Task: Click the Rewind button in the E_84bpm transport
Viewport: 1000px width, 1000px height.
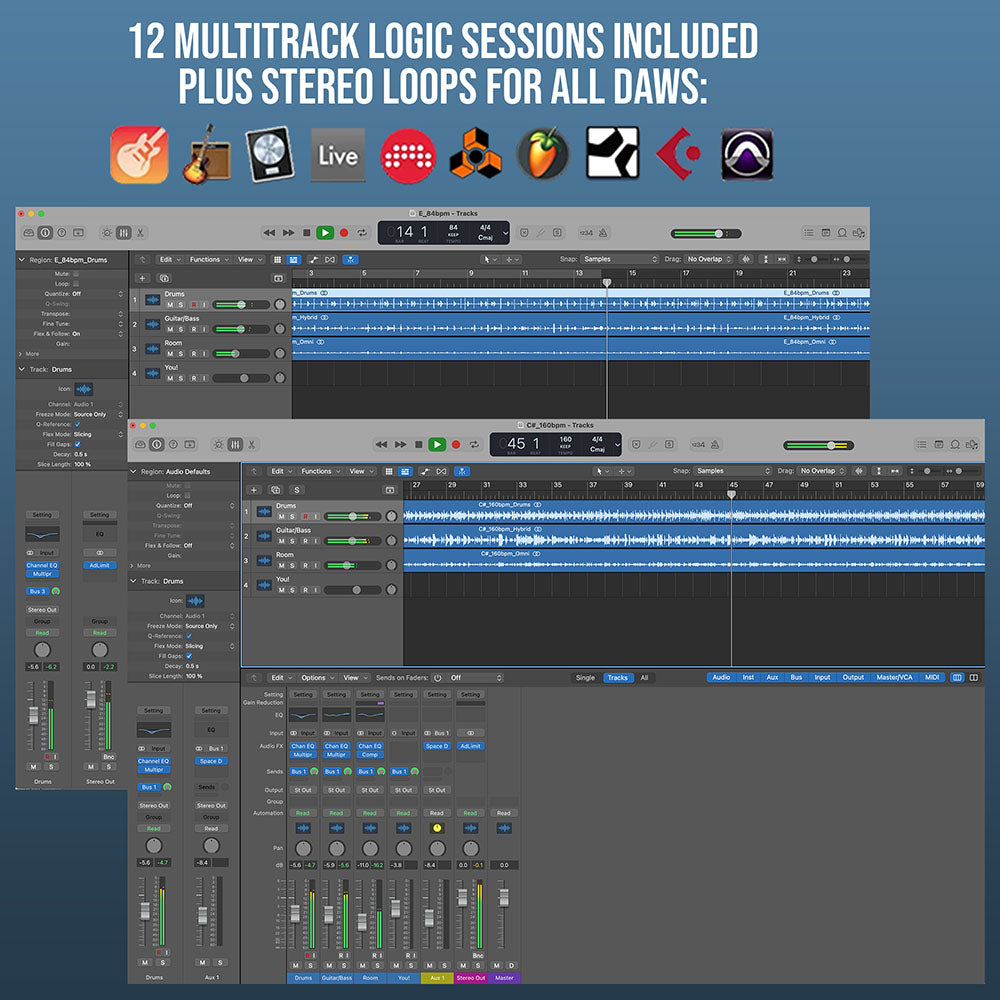Action: [x=269, y=232]
